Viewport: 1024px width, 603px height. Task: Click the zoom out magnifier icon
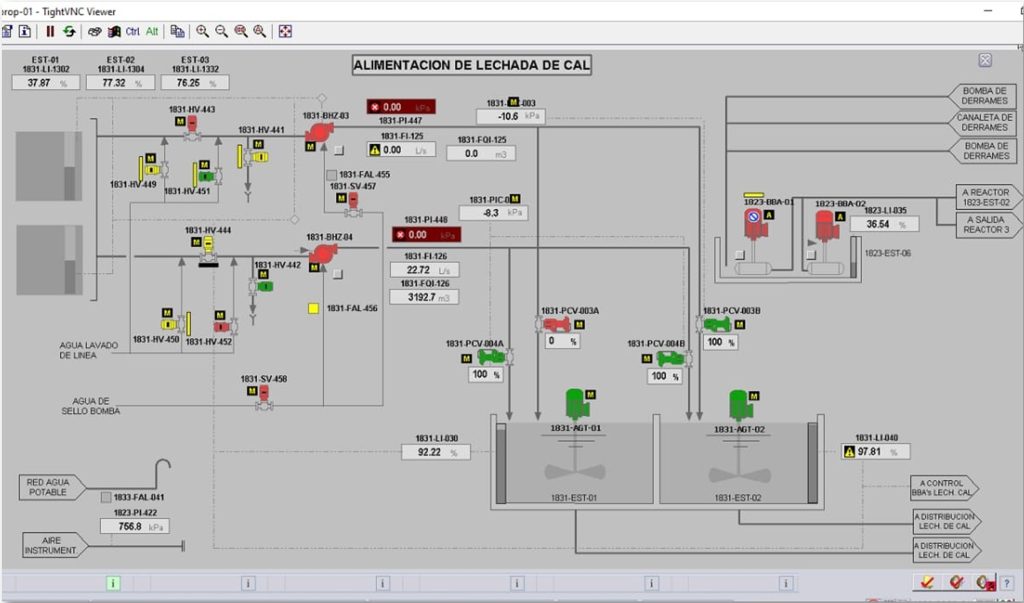222,31
